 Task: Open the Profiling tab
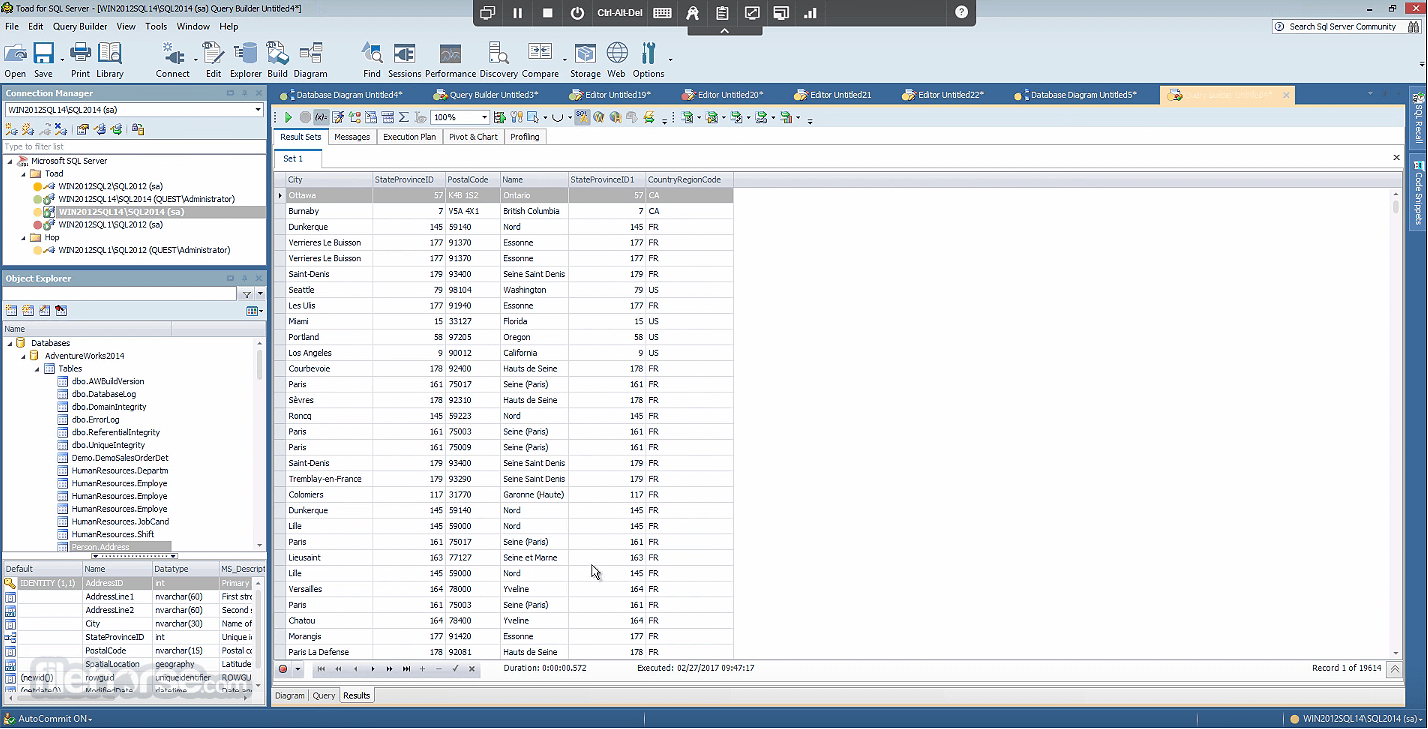point(525,137)
